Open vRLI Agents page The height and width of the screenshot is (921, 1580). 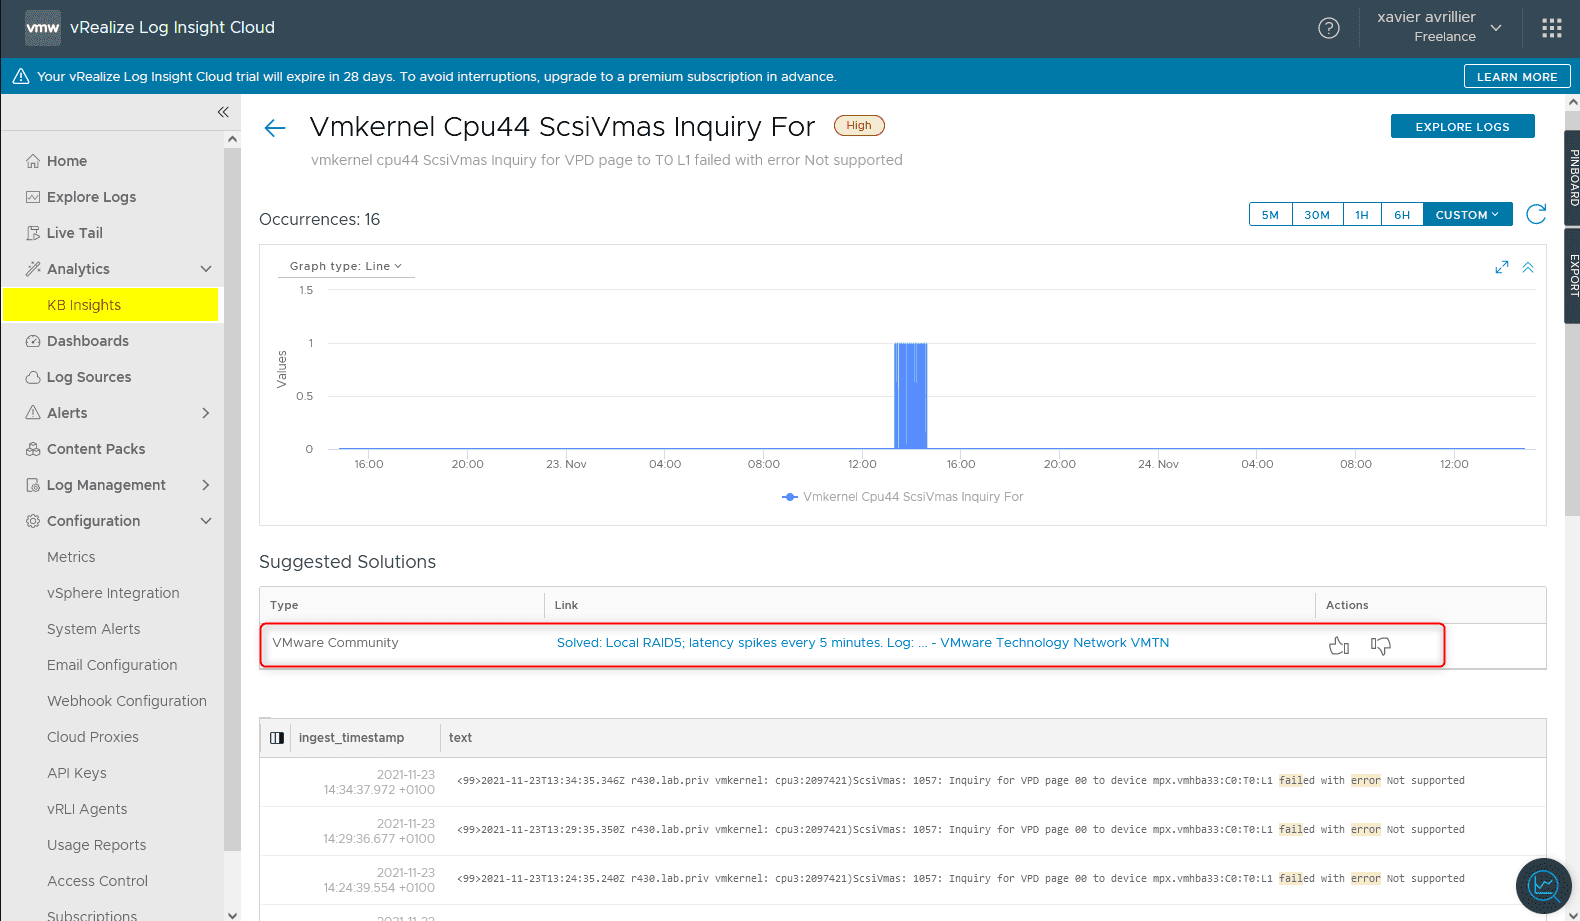click(x=87, y=809)
